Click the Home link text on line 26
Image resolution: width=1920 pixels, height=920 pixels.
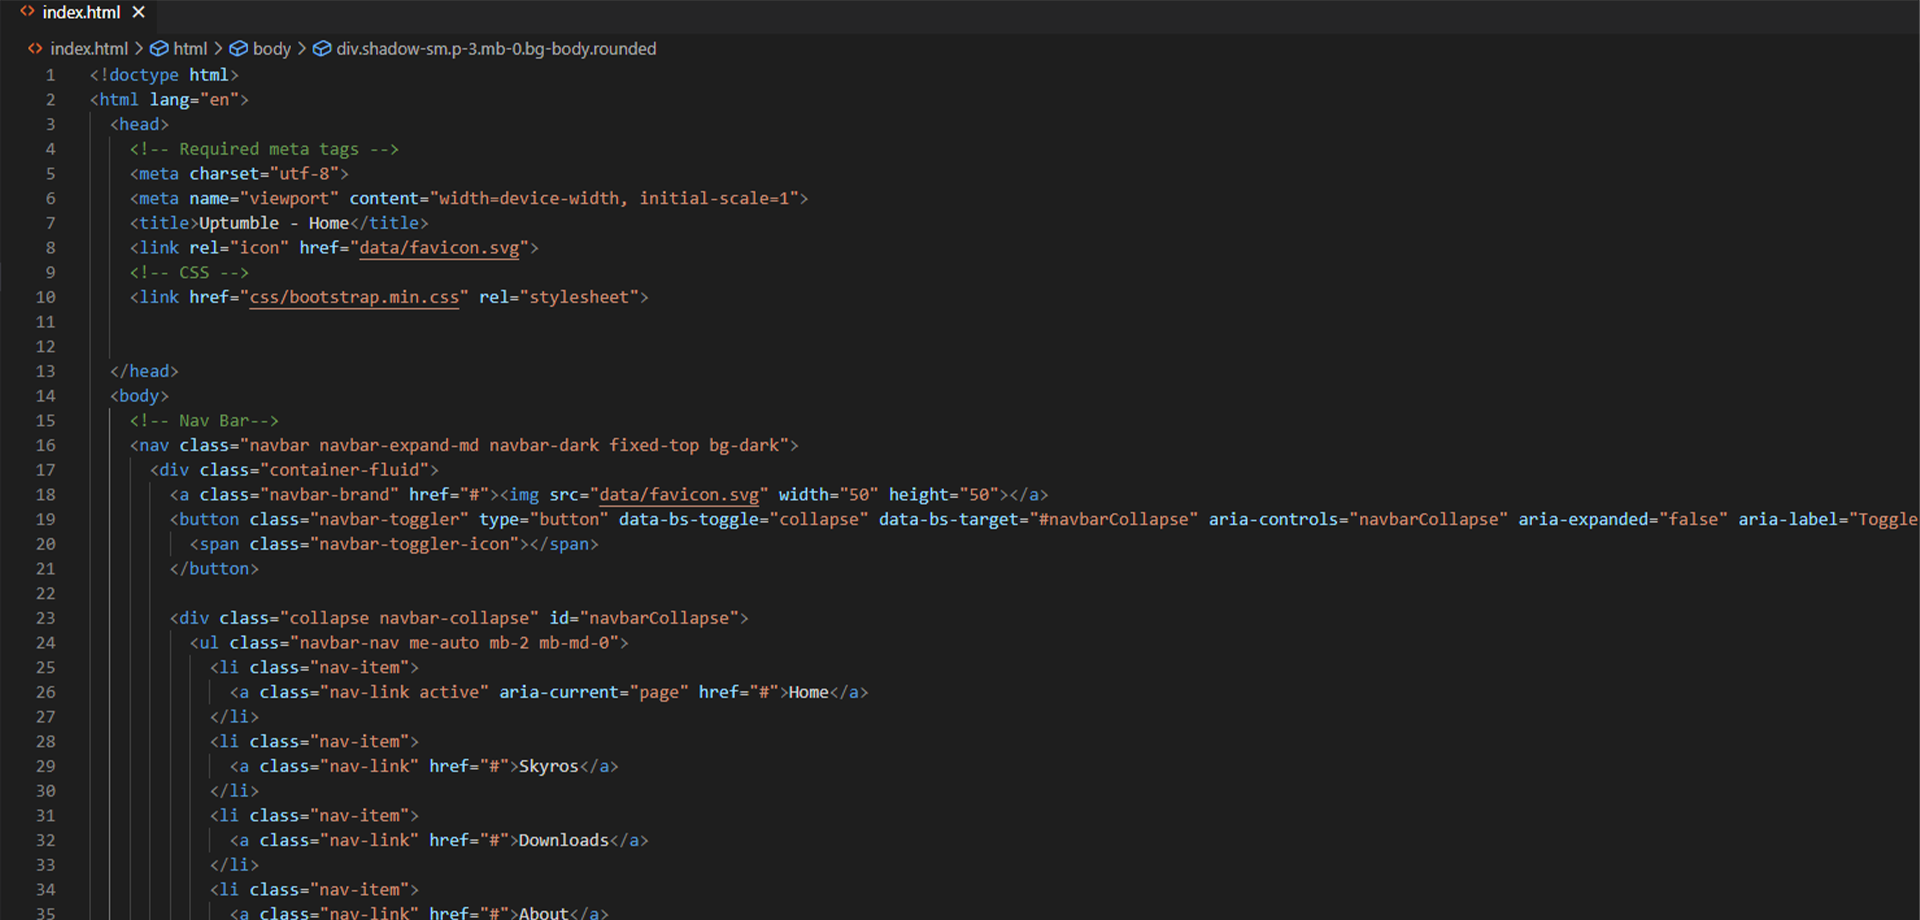(808, 692)
